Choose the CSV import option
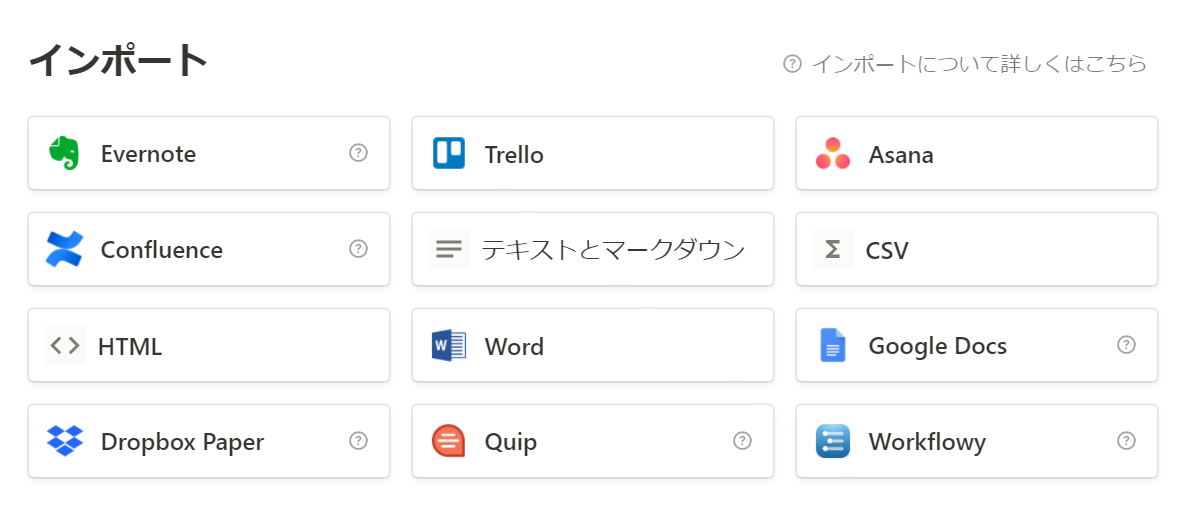Viewport: 1188px width, 510px height. (977, 249)
